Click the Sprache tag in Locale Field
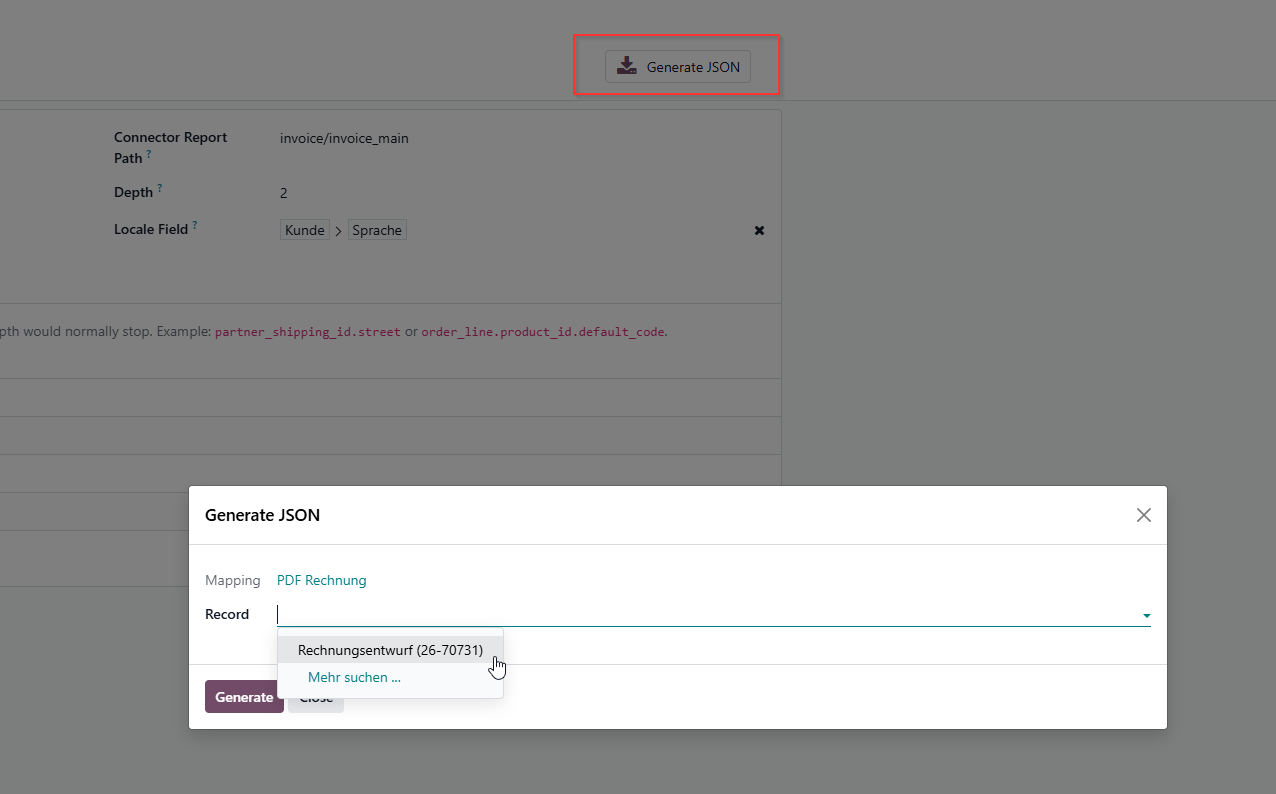Screen dimensions: 1276x794 (377, 230)
